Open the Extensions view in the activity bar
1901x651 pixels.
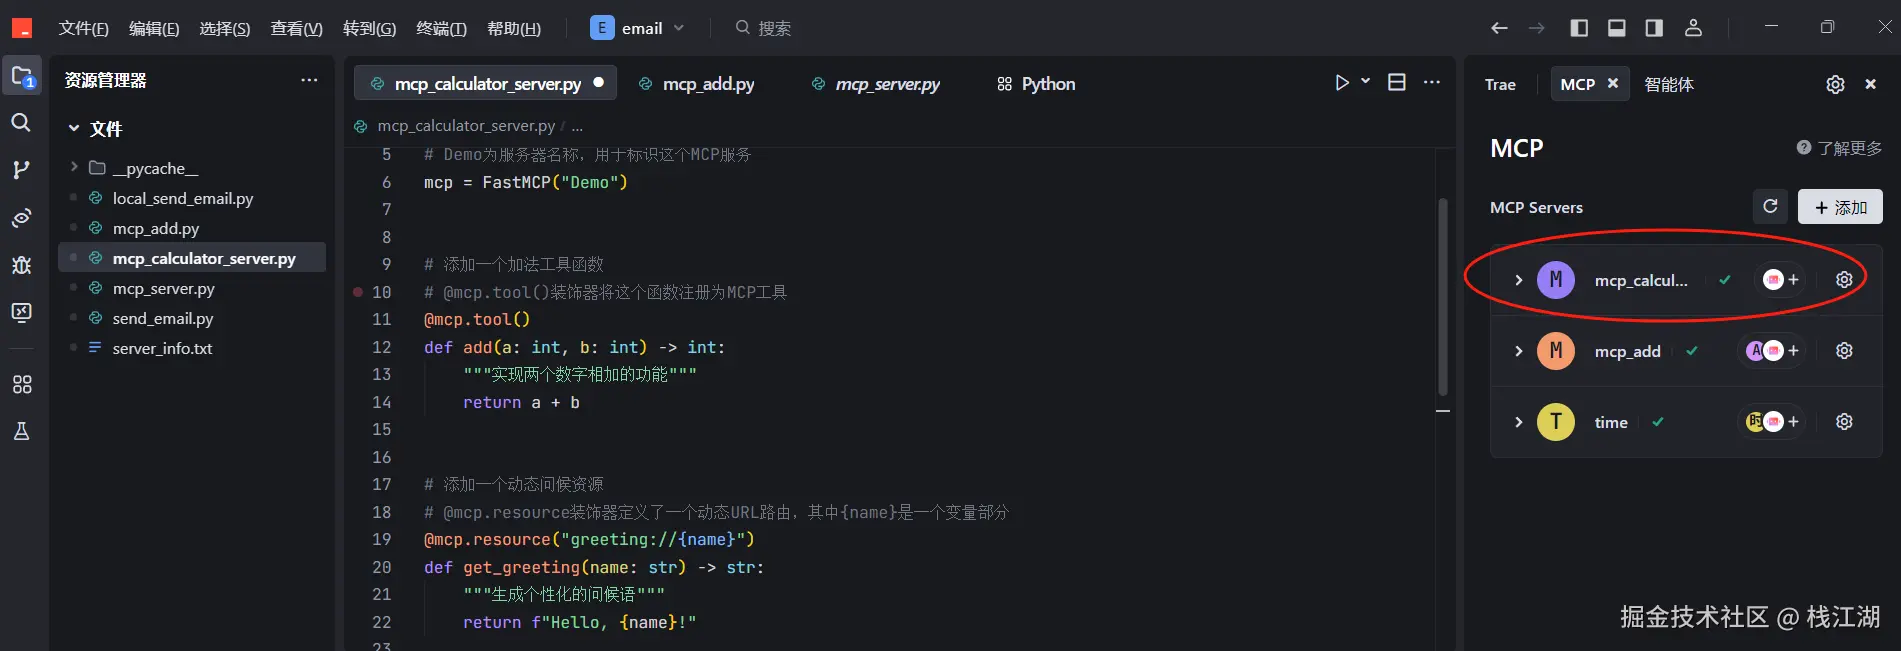(21, 384)
